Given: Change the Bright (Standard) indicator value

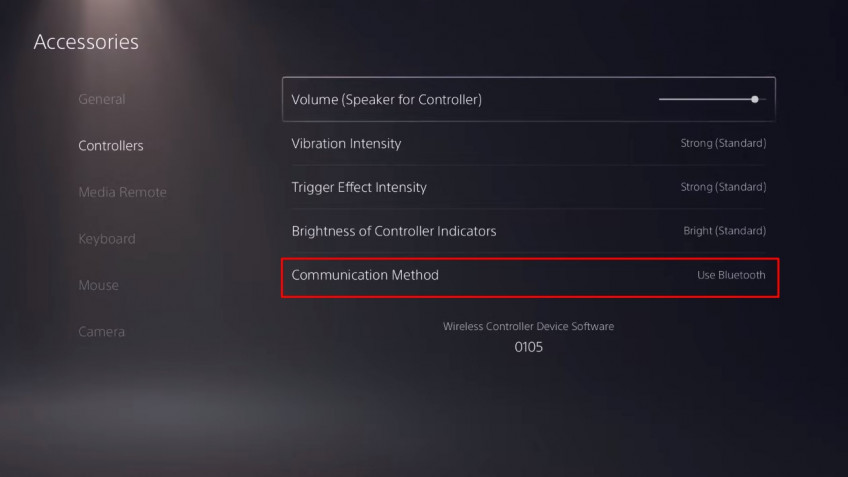Looking at the screenshot, I should [x=725, y=231].
